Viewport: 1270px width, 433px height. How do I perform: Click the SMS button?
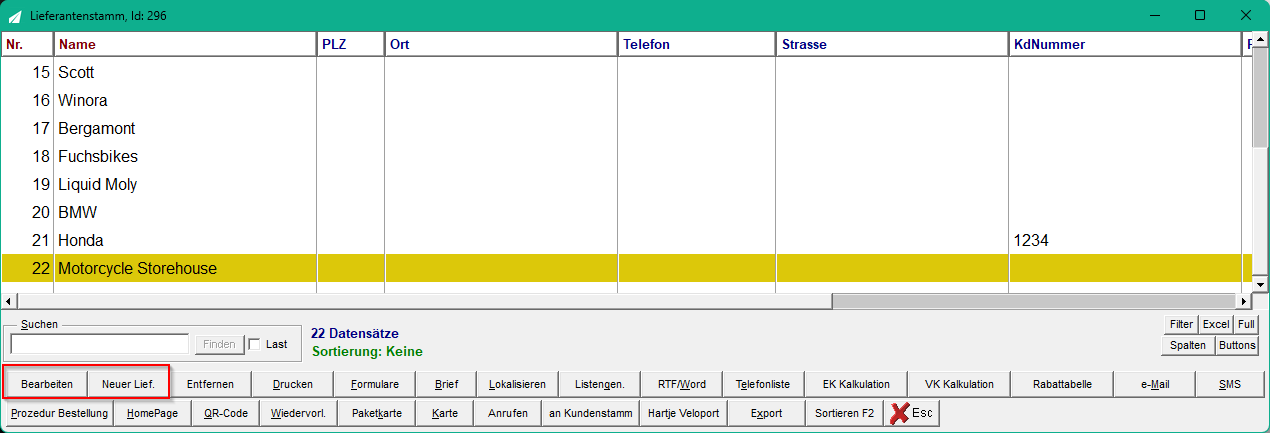tap(1230, 384)
